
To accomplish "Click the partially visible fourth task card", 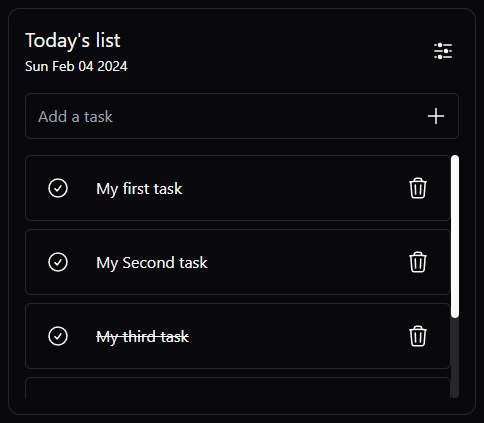I will tap(238, 388).
